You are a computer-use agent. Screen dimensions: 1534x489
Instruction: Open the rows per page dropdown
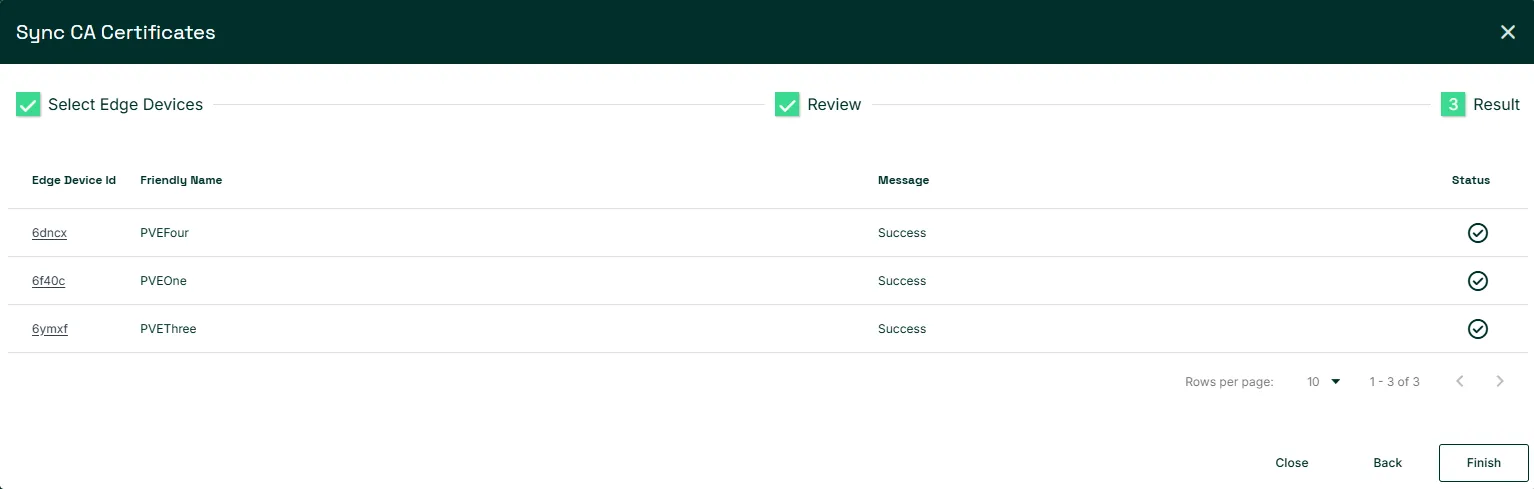point(1323,382)
